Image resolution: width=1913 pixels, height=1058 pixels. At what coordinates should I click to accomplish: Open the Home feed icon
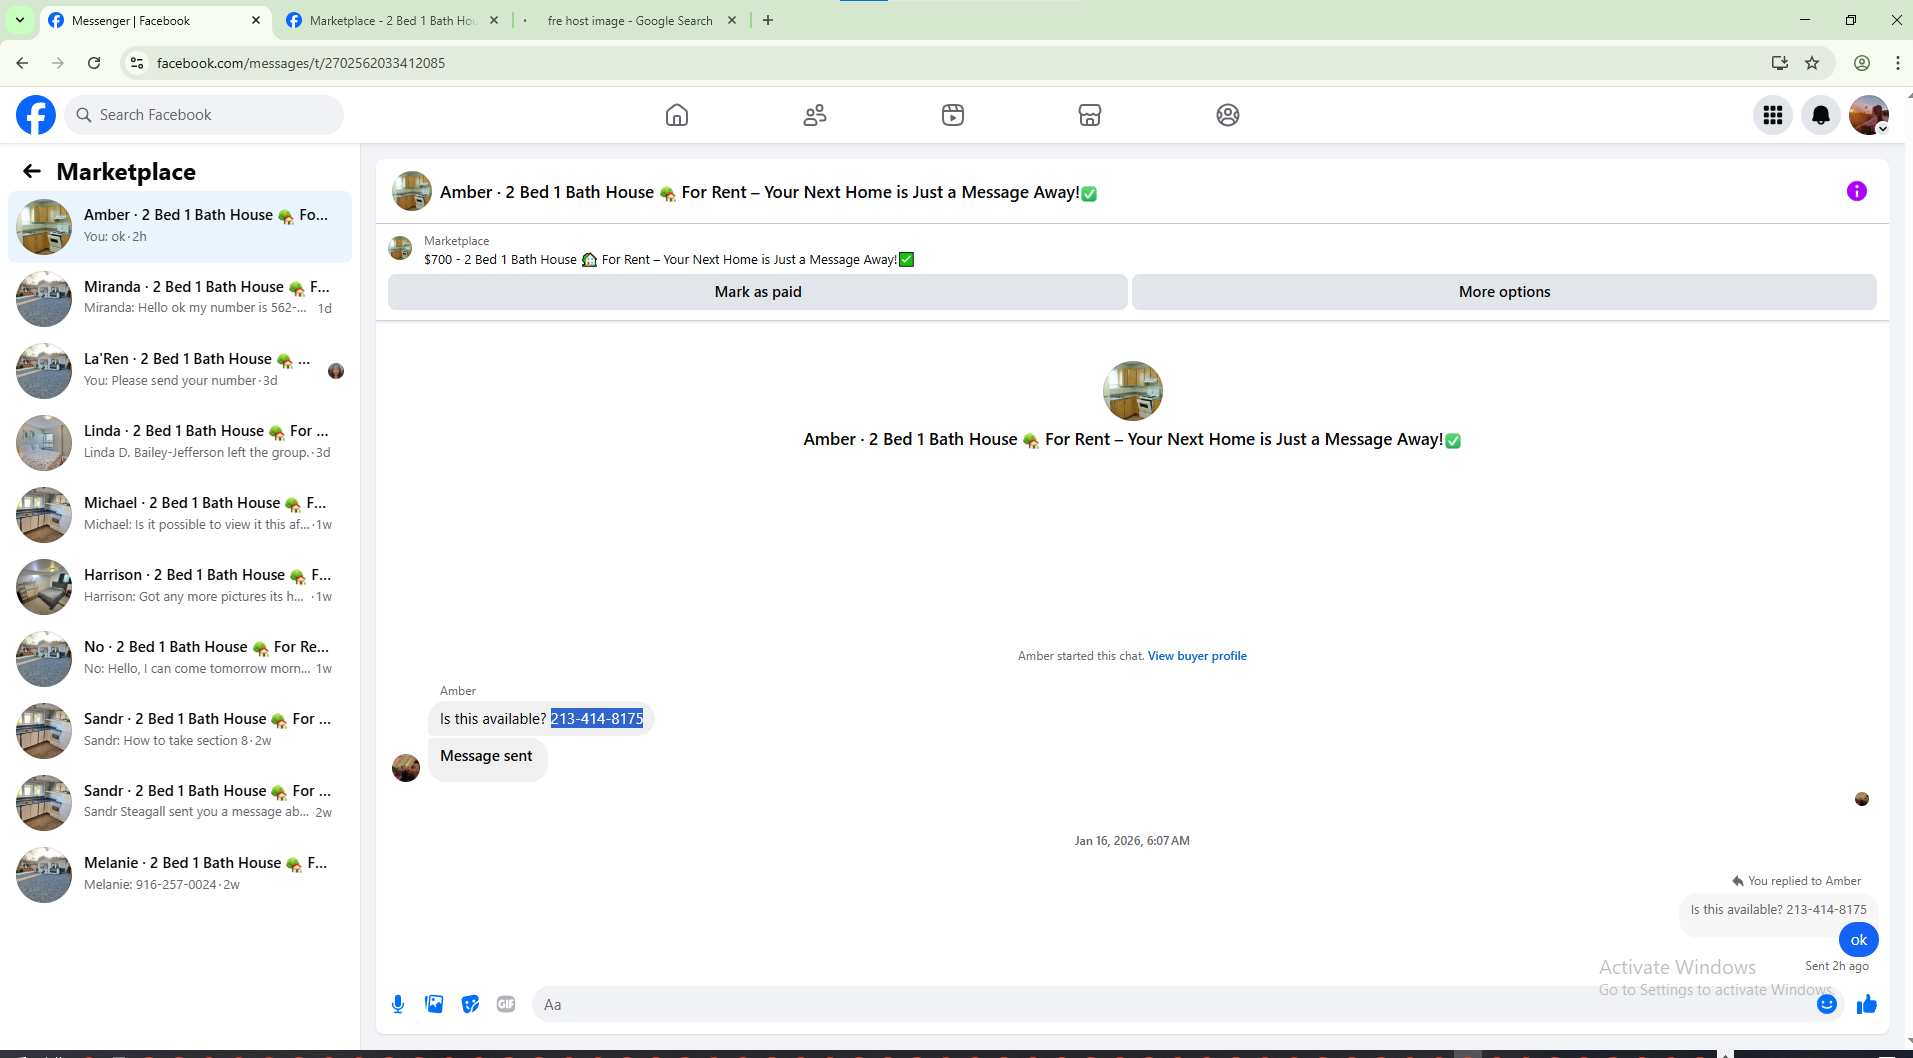tap(677, 115)
